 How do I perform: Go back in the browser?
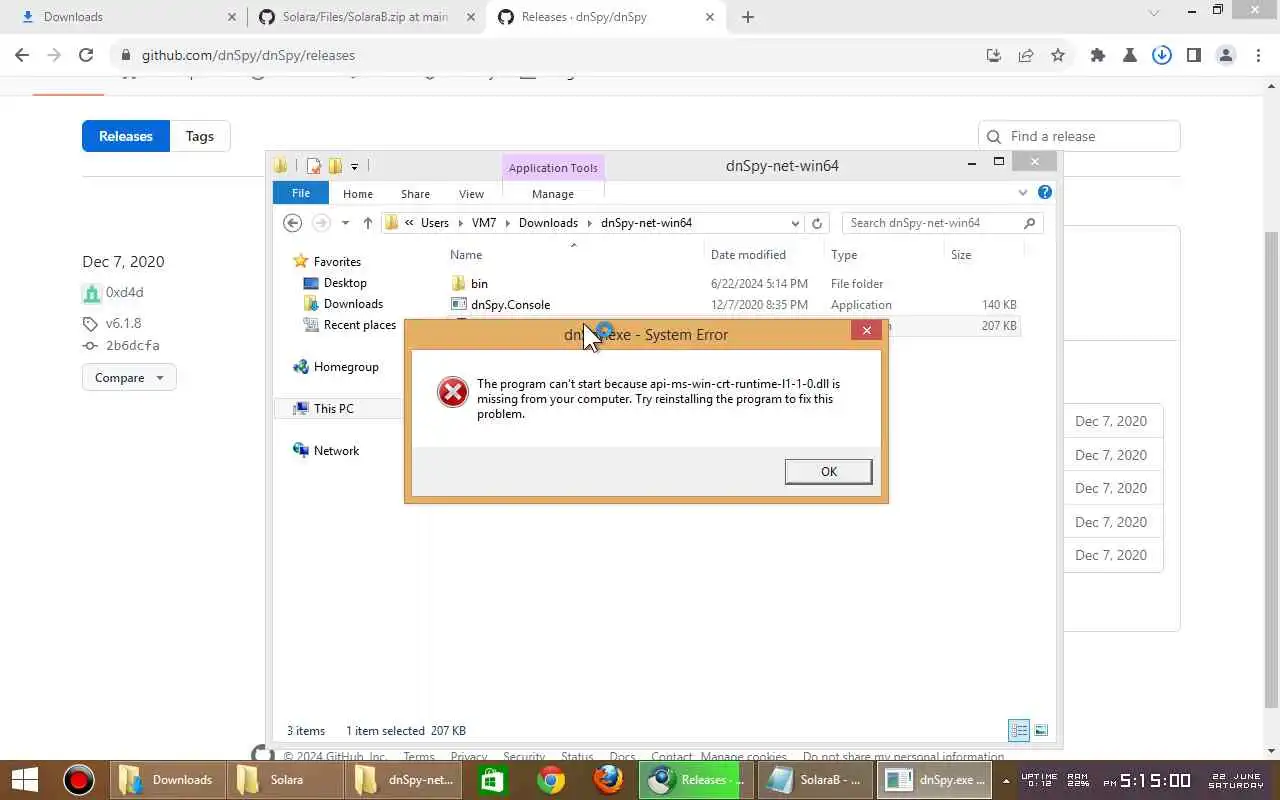(x=22, y=56)
